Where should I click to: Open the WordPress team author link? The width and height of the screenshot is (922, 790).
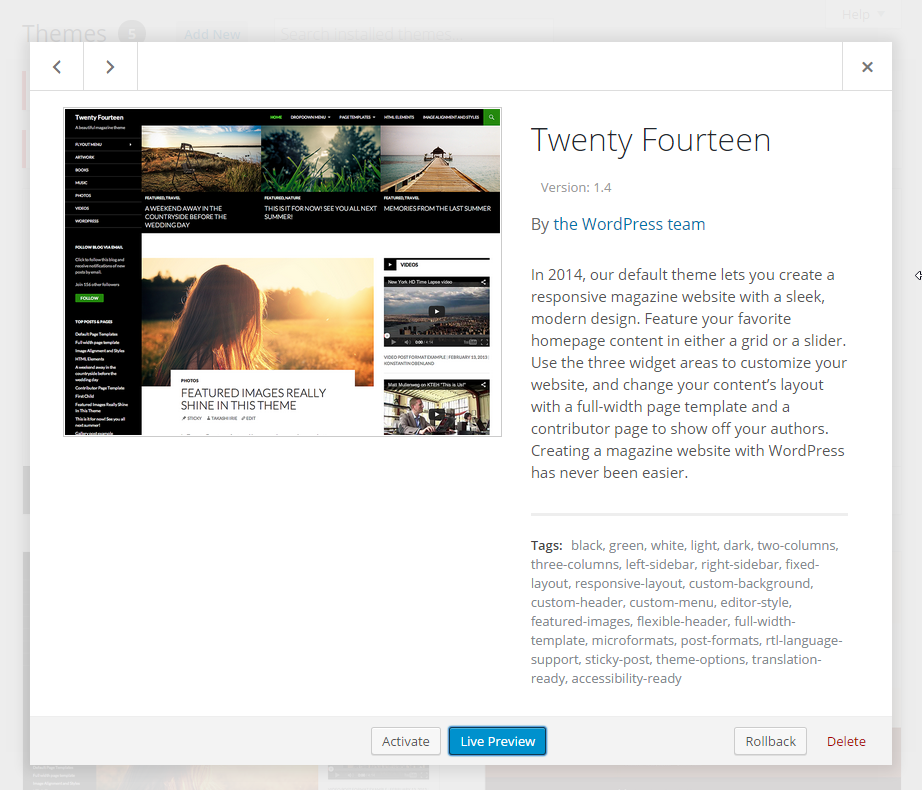coord(643,224)
